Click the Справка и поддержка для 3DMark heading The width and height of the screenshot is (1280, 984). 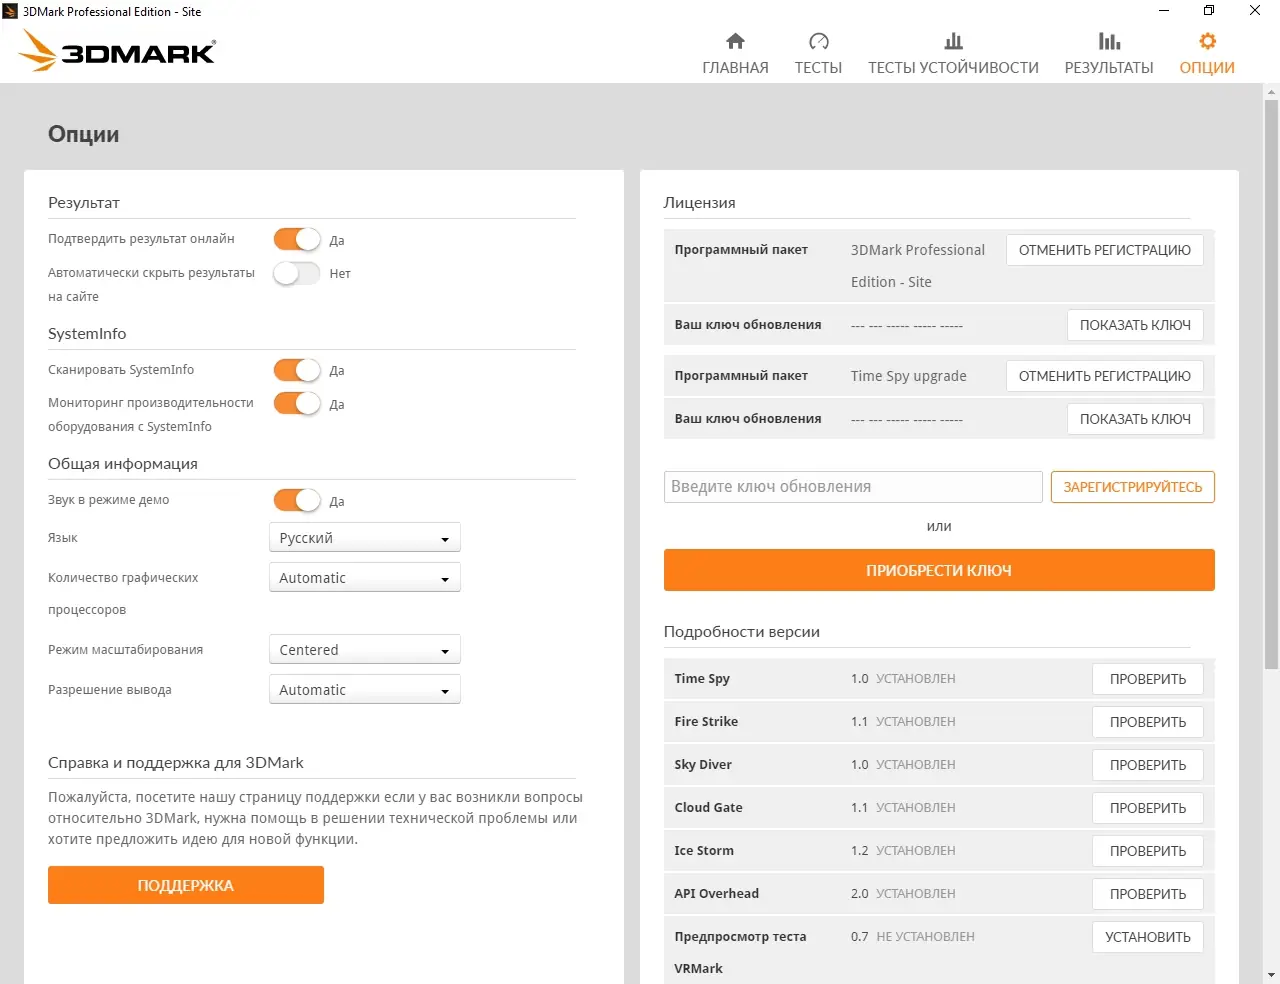tap(176, 763)
